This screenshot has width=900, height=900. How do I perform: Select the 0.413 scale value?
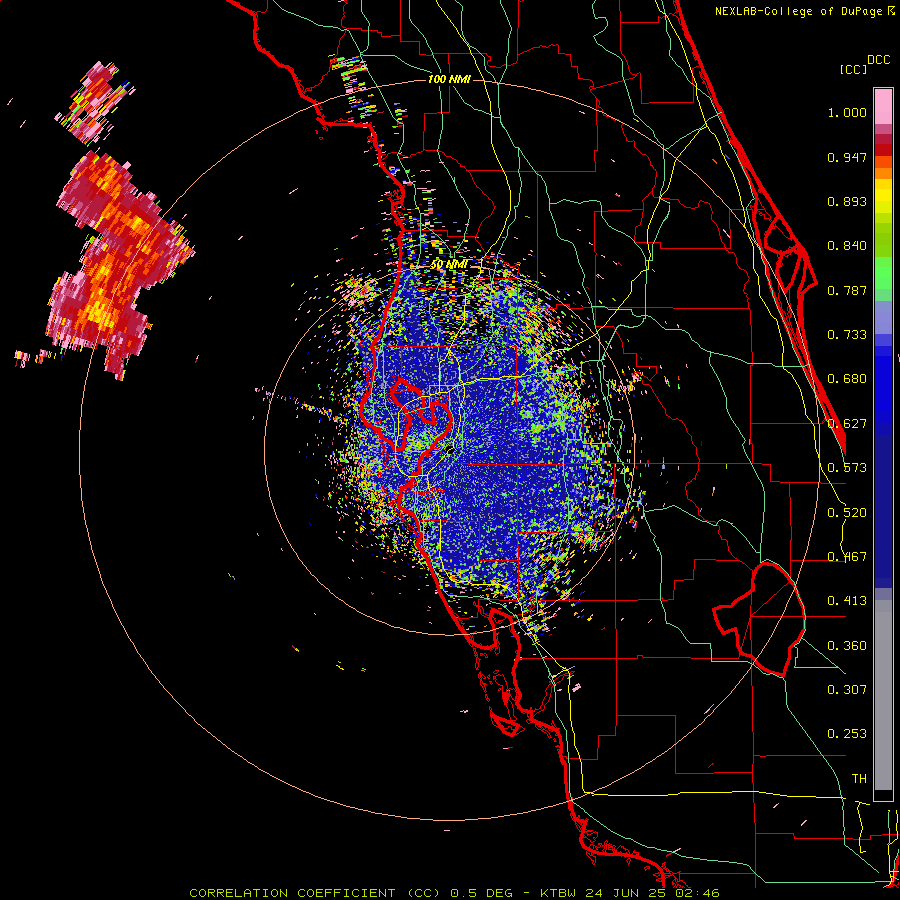(847, 601)
